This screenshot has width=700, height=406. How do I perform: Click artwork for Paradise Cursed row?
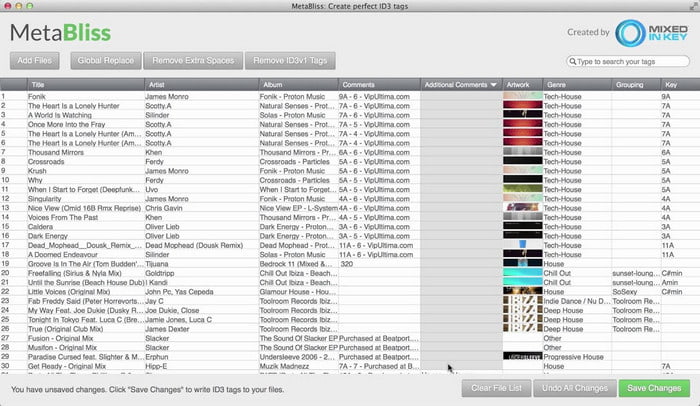(x=522, y=356)
